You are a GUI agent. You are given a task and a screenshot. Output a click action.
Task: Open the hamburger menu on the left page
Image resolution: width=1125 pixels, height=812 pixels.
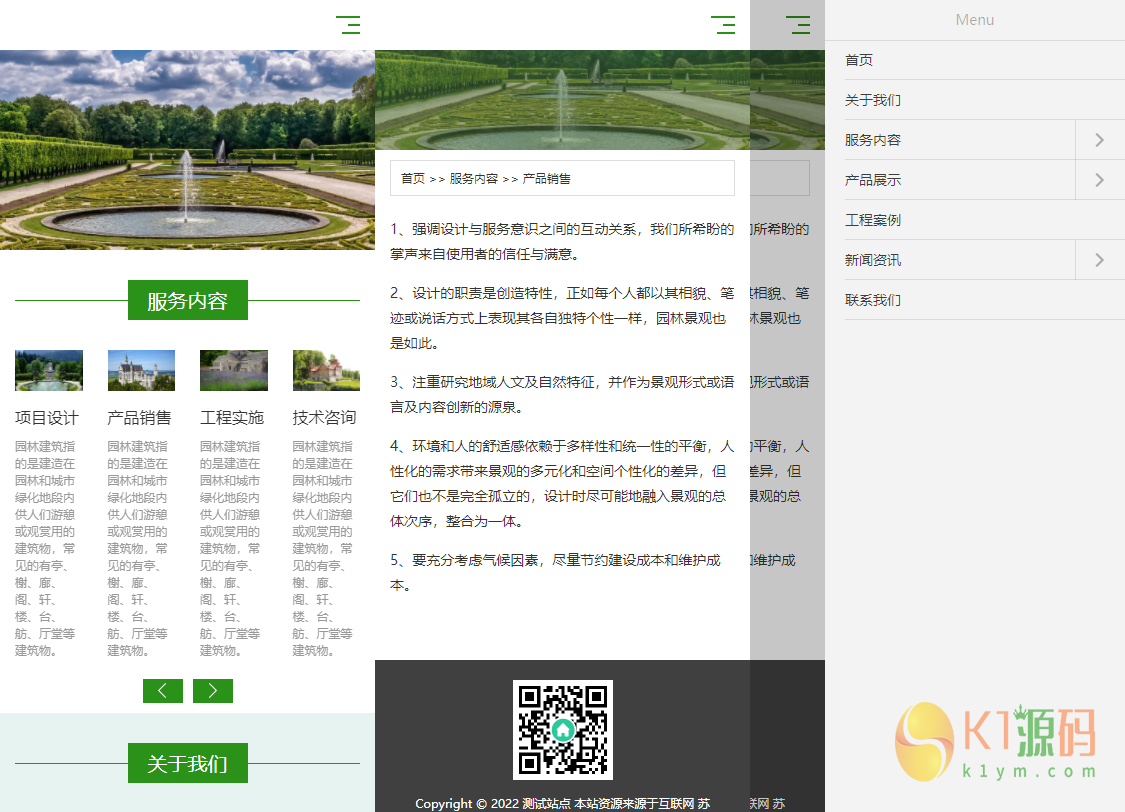click(349, 25)
